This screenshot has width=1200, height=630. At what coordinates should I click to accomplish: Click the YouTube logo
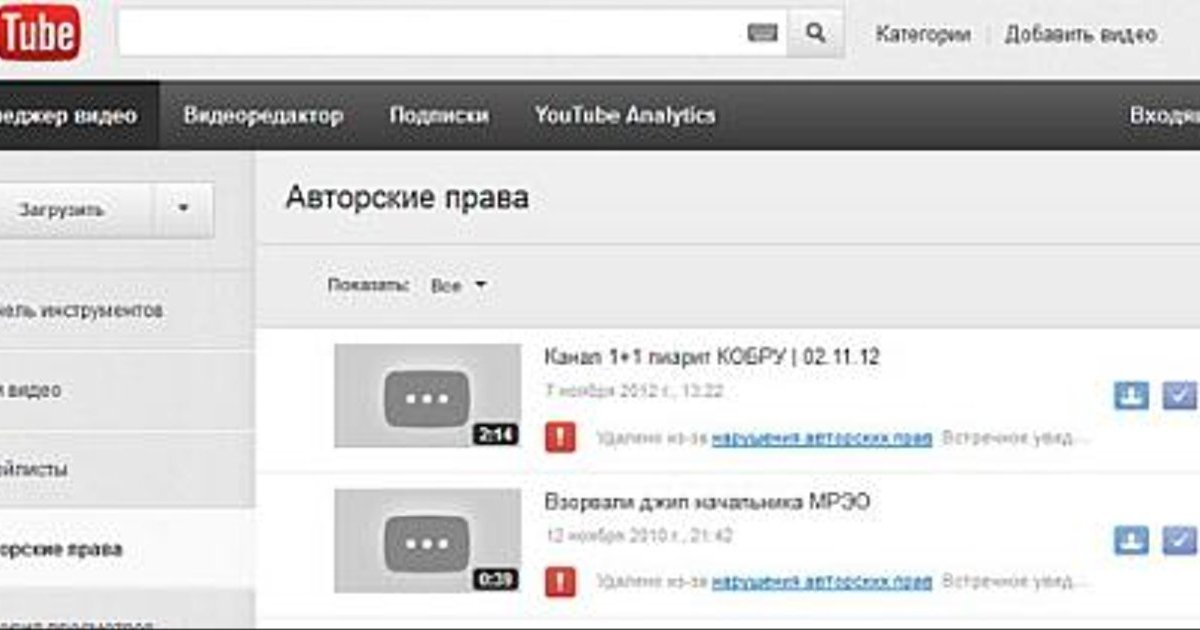(38, 35)
